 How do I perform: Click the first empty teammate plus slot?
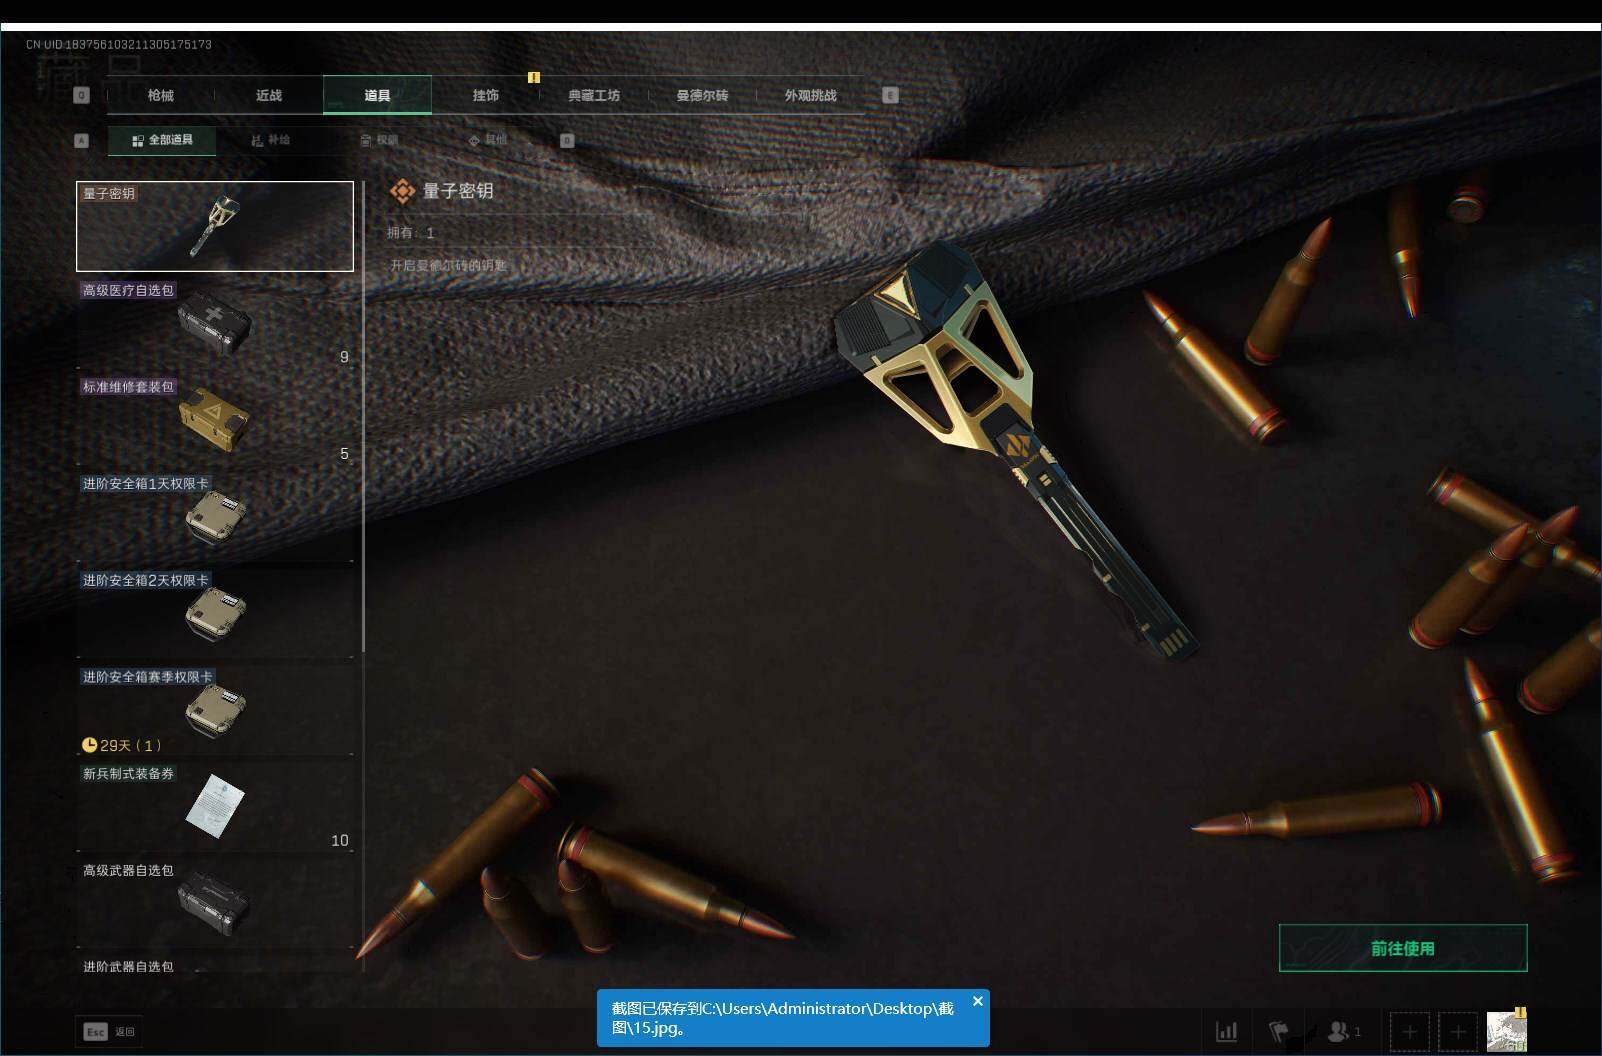click(x=1409, y=1031)
